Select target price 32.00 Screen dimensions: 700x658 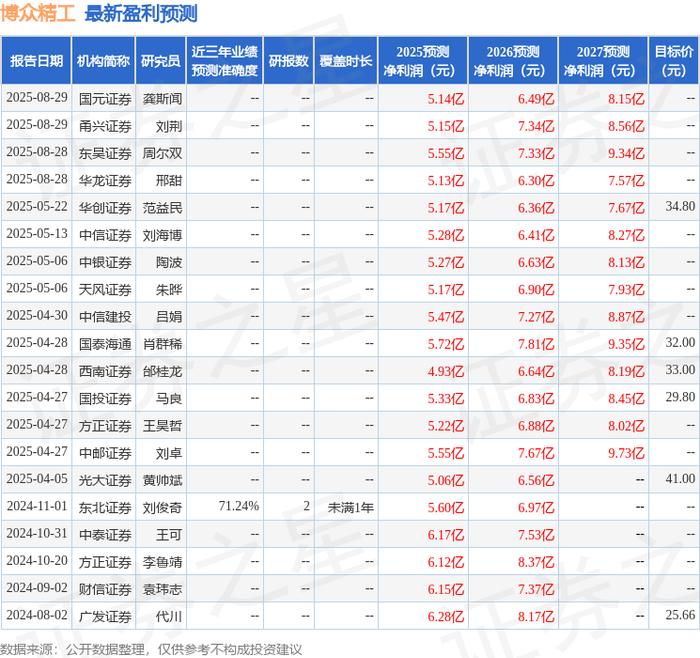pyautogui.click(x=680, y=343)
